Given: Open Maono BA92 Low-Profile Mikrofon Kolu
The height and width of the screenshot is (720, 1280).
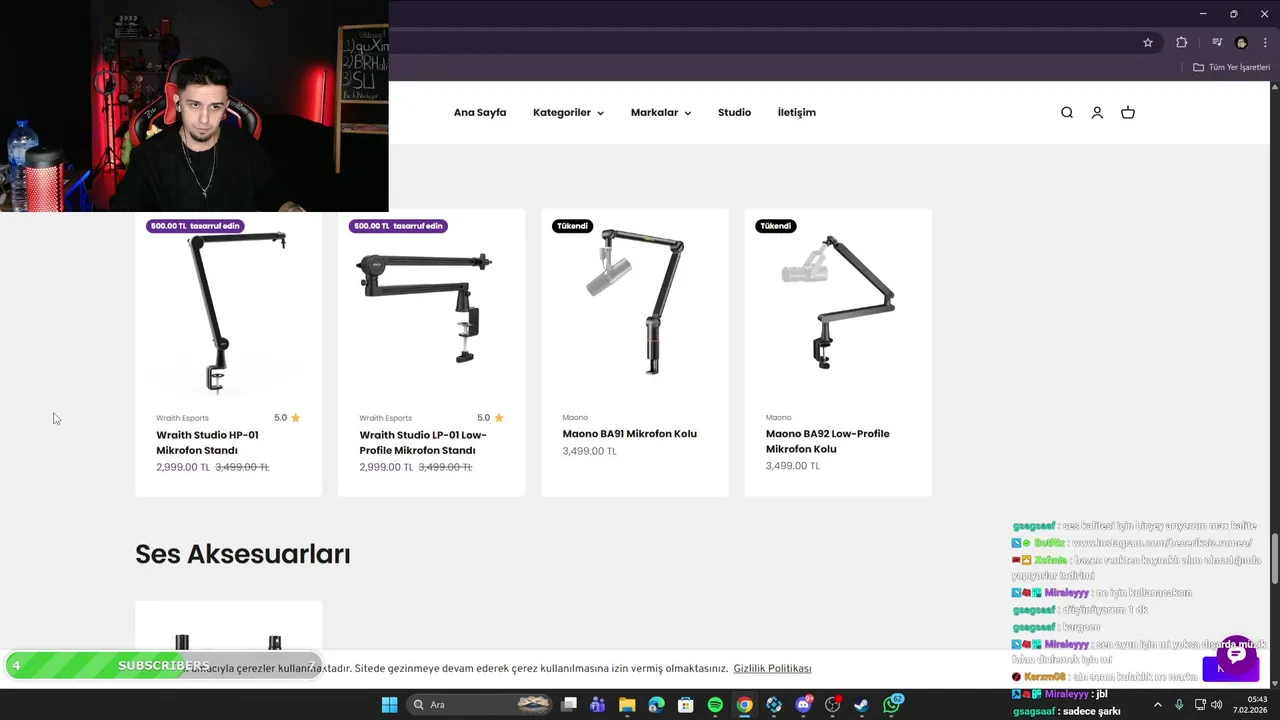Looking at the screenshot, I should click(827, 441).
